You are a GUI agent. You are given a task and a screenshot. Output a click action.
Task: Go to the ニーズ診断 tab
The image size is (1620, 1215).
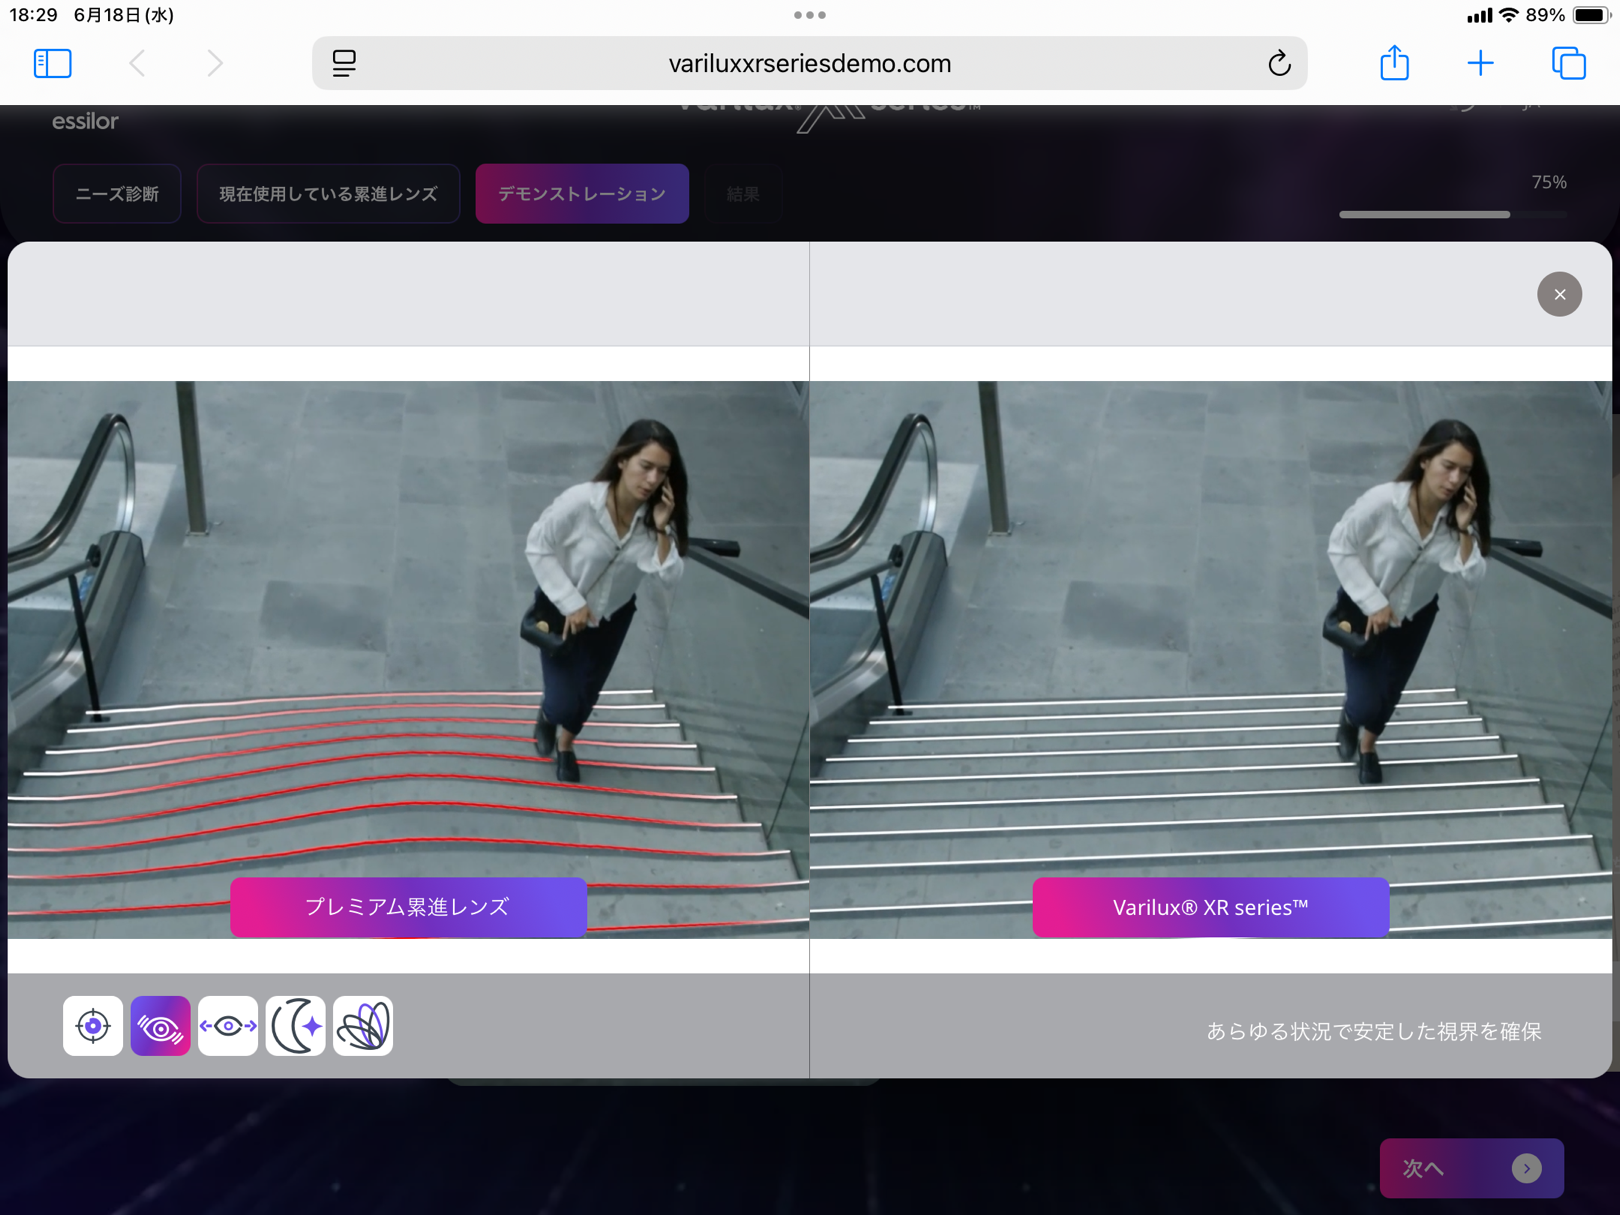(x=117, y=194)
